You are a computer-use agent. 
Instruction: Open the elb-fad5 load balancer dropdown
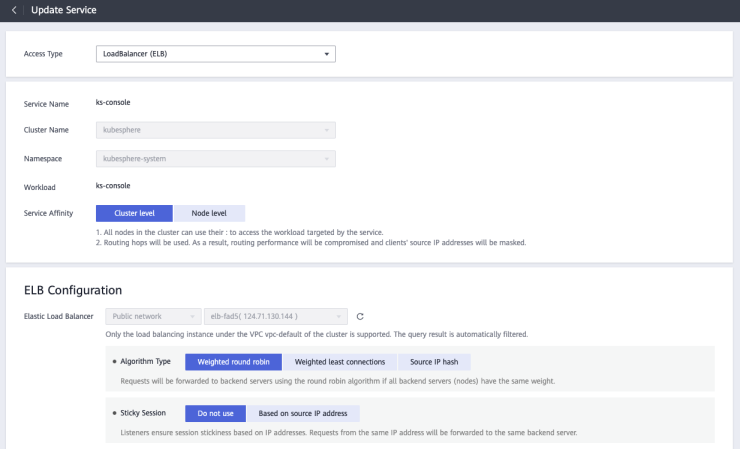click(274, 316)
